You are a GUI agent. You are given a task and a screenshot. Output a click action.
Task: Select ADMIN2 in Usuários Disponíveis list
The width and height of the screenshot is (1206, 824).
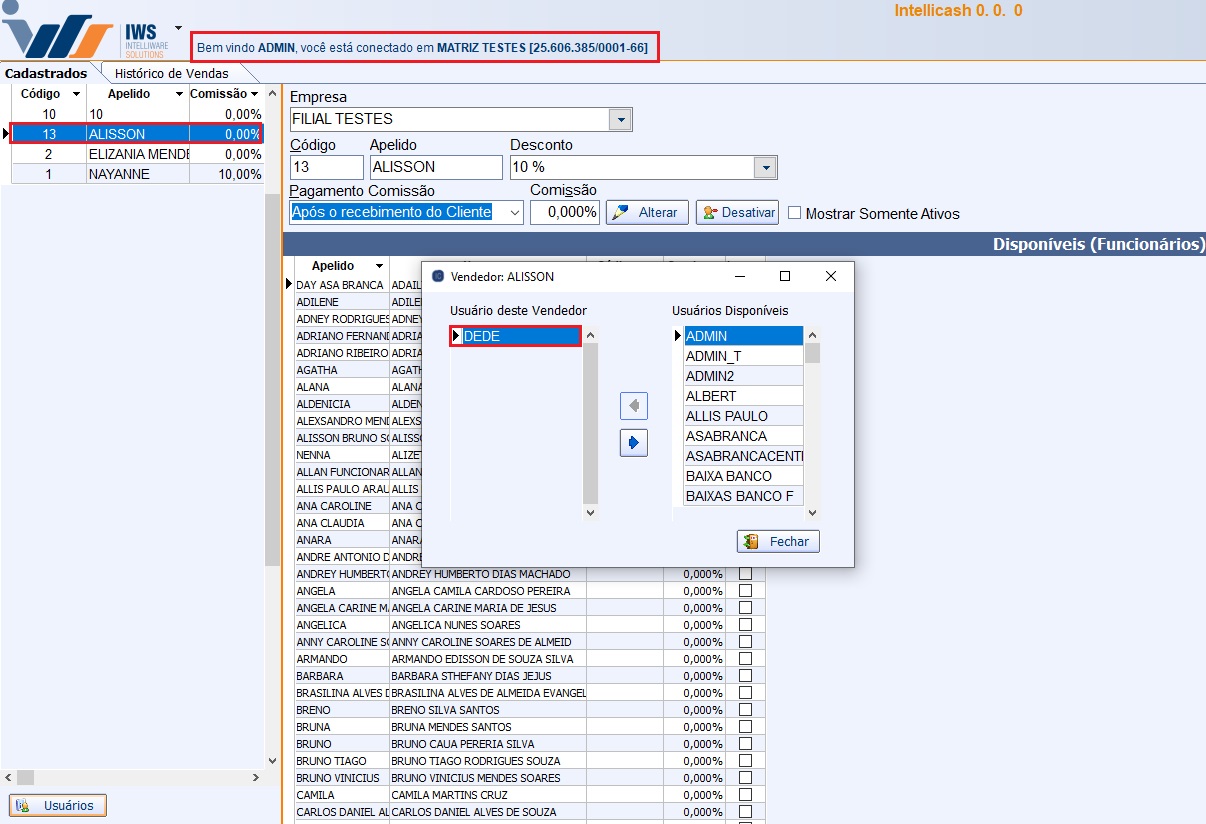click(743, 376)
